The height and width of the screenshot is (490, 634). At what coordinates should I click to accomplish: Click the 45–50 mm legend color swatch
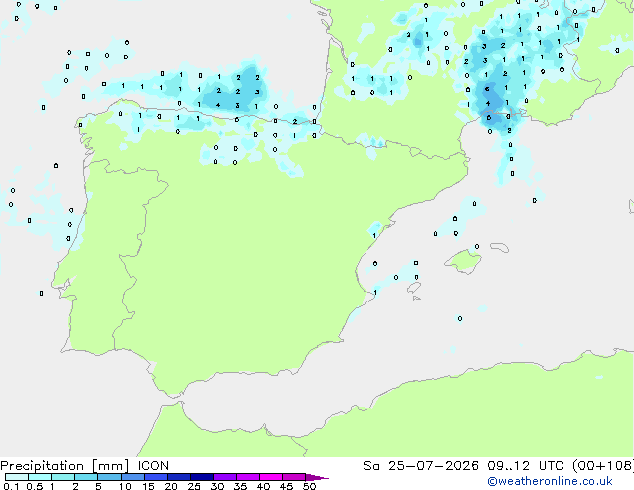click(x=294, y=477)
